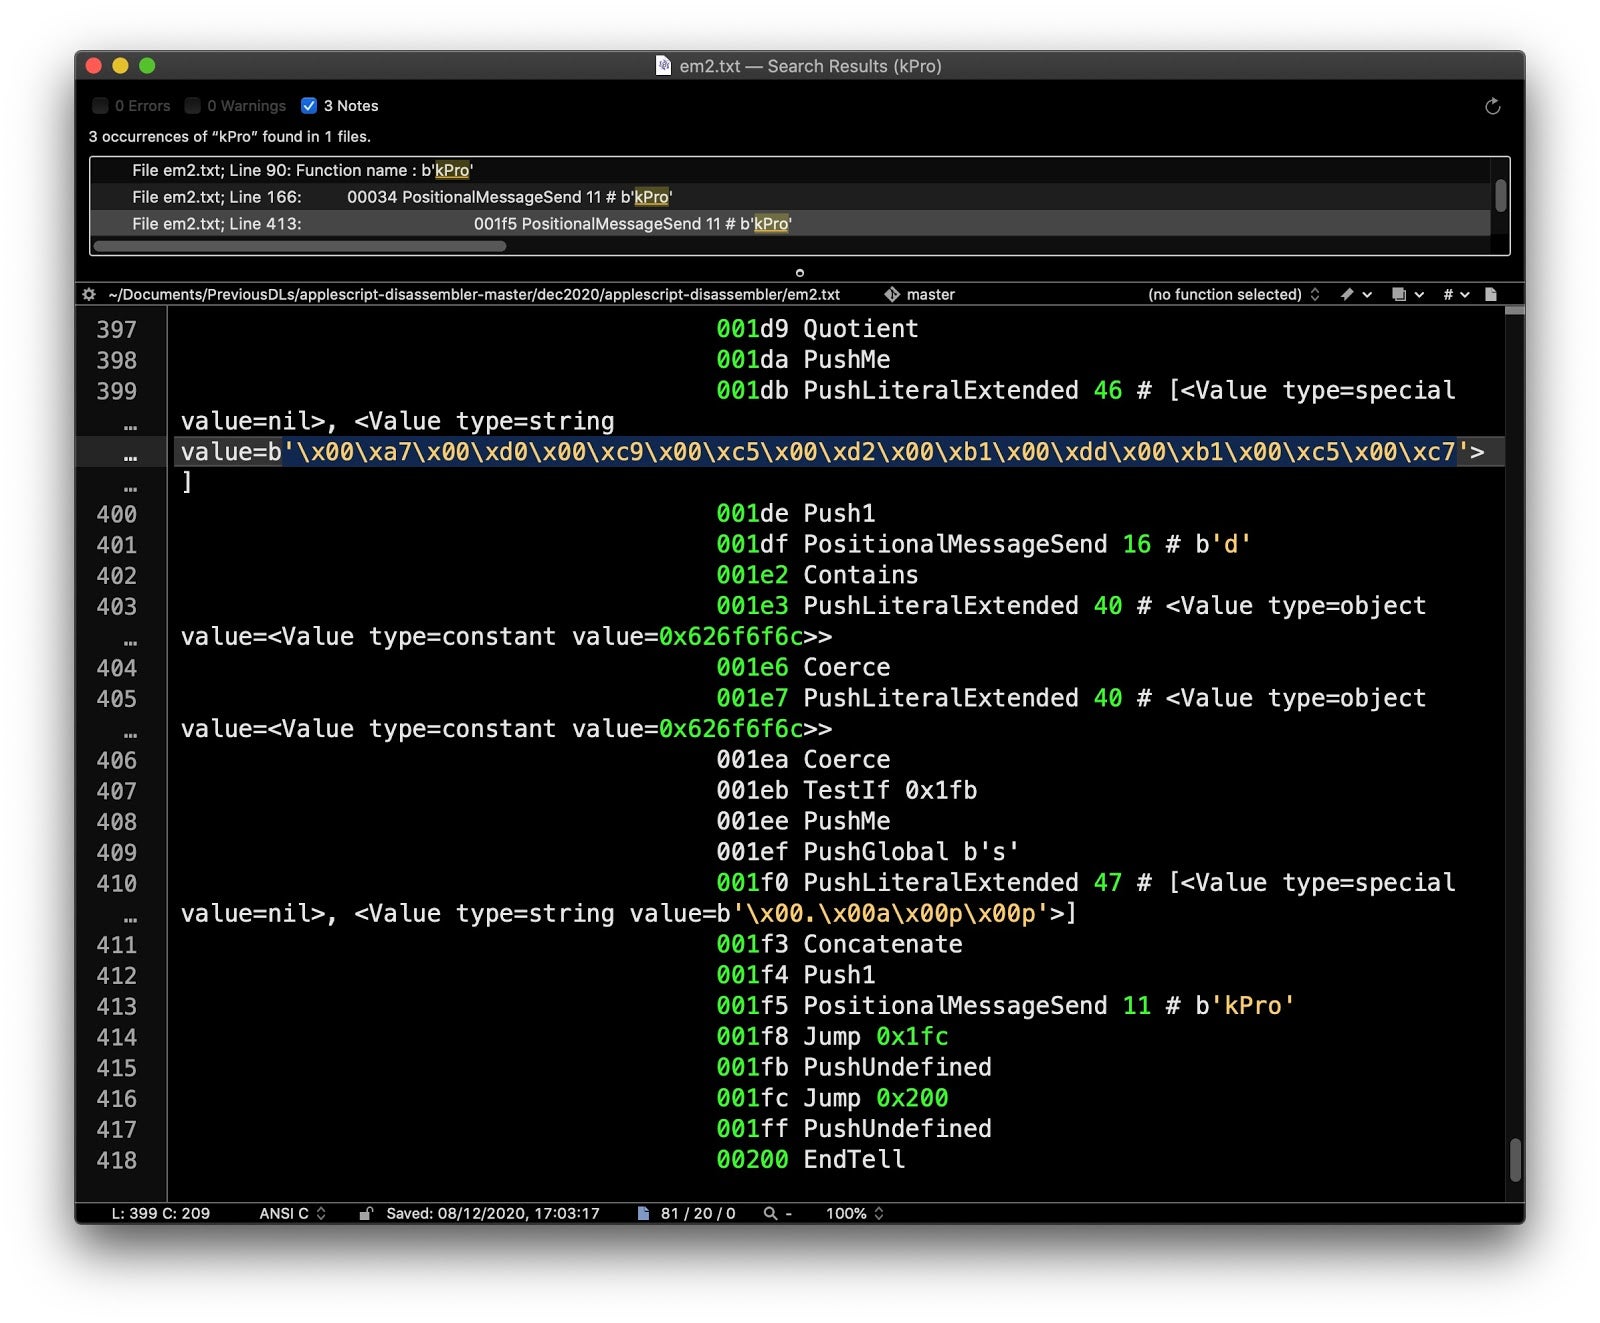Click the L: 399 C: 209 cursor position

point(160,1213)
